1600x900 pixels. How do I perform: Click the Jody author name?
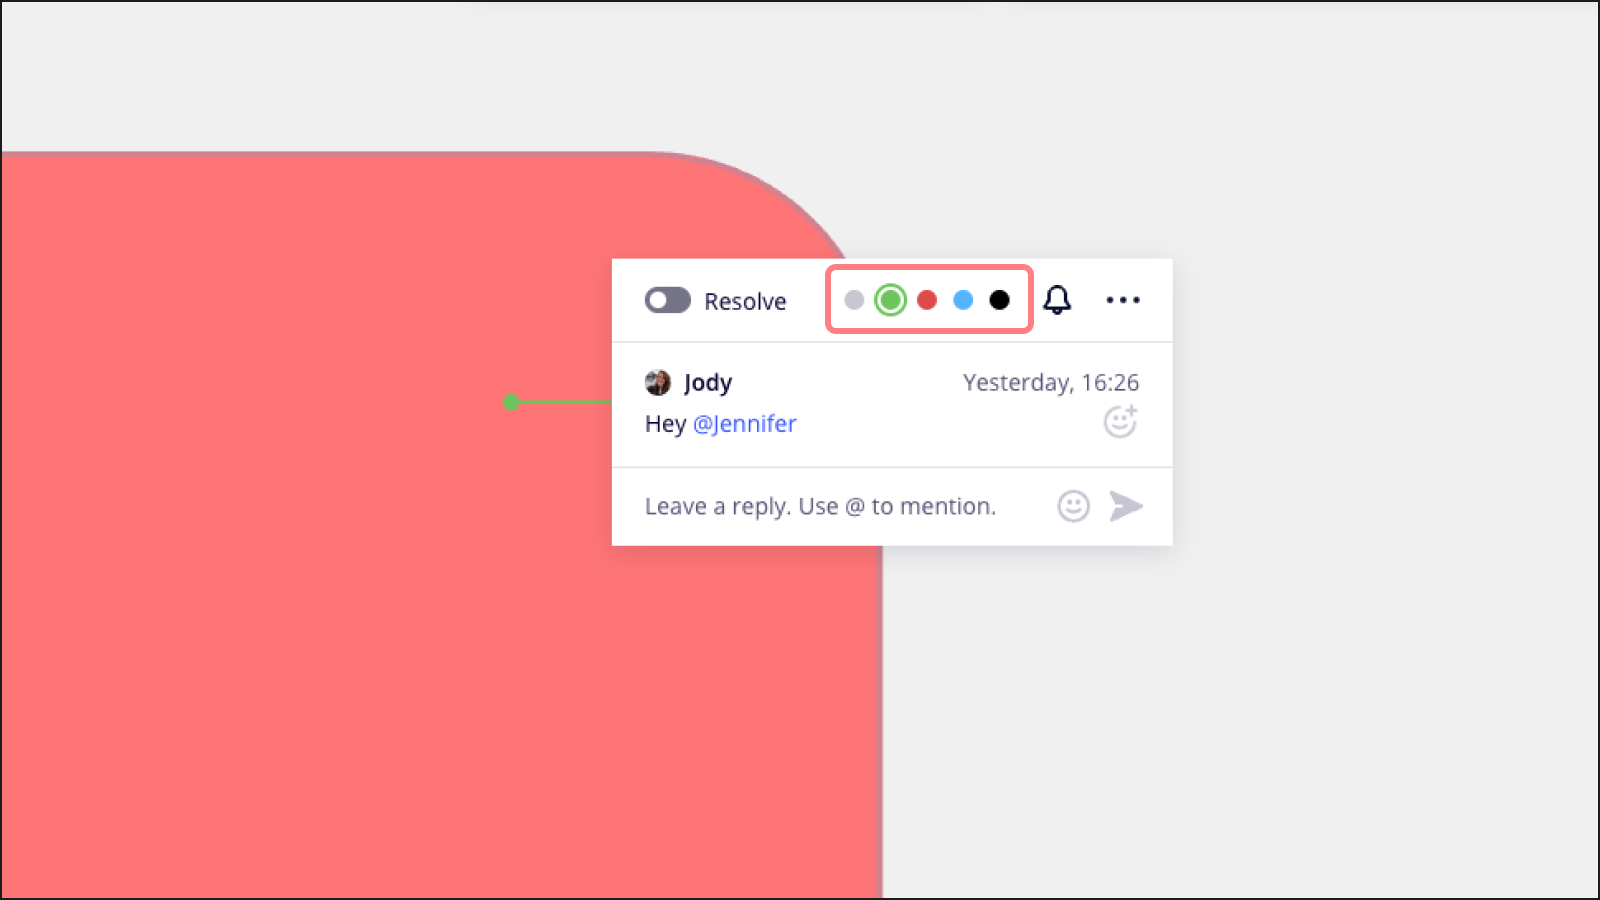click(708, 382)
